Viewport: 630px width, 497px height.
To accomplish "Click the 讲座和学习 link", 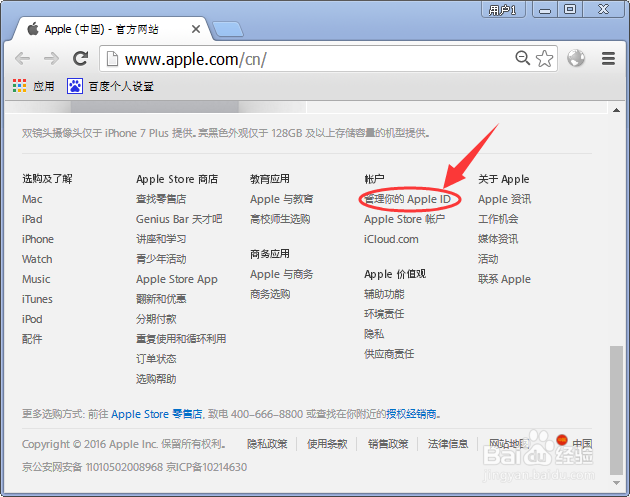I will [161, 239].
